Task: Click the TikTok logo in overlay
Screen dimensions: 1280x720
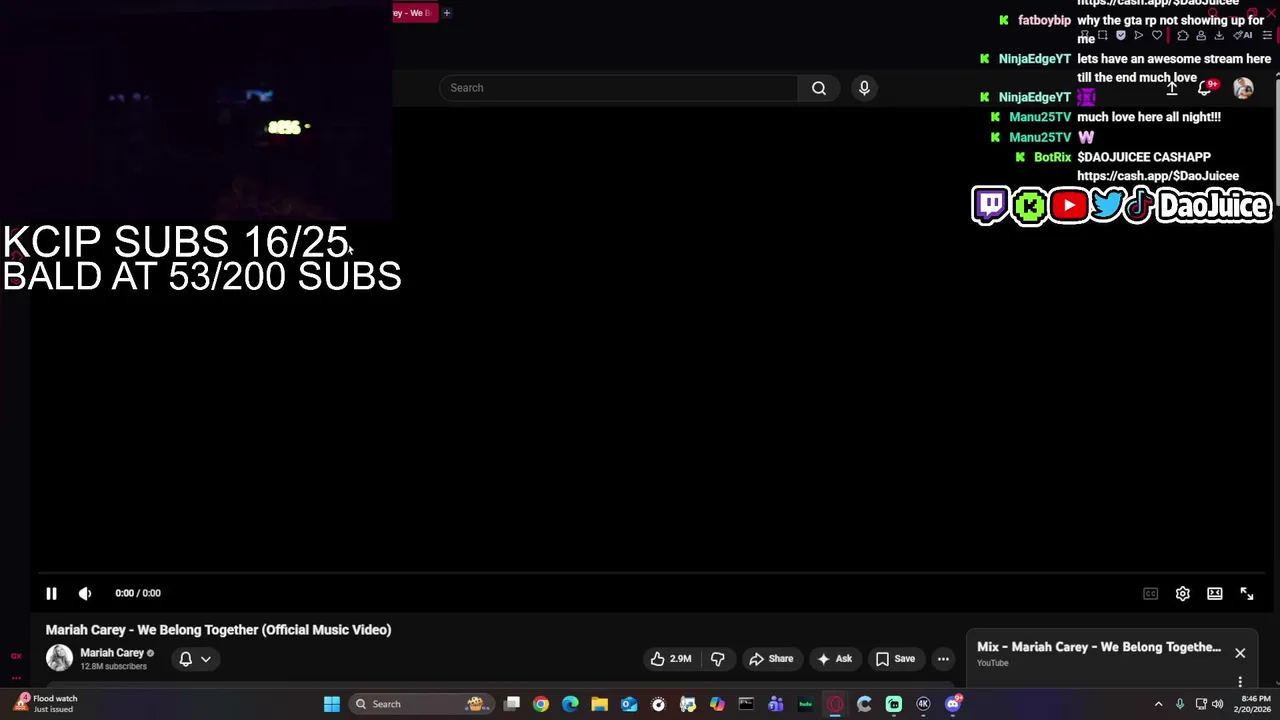Action: [1140, 205]
